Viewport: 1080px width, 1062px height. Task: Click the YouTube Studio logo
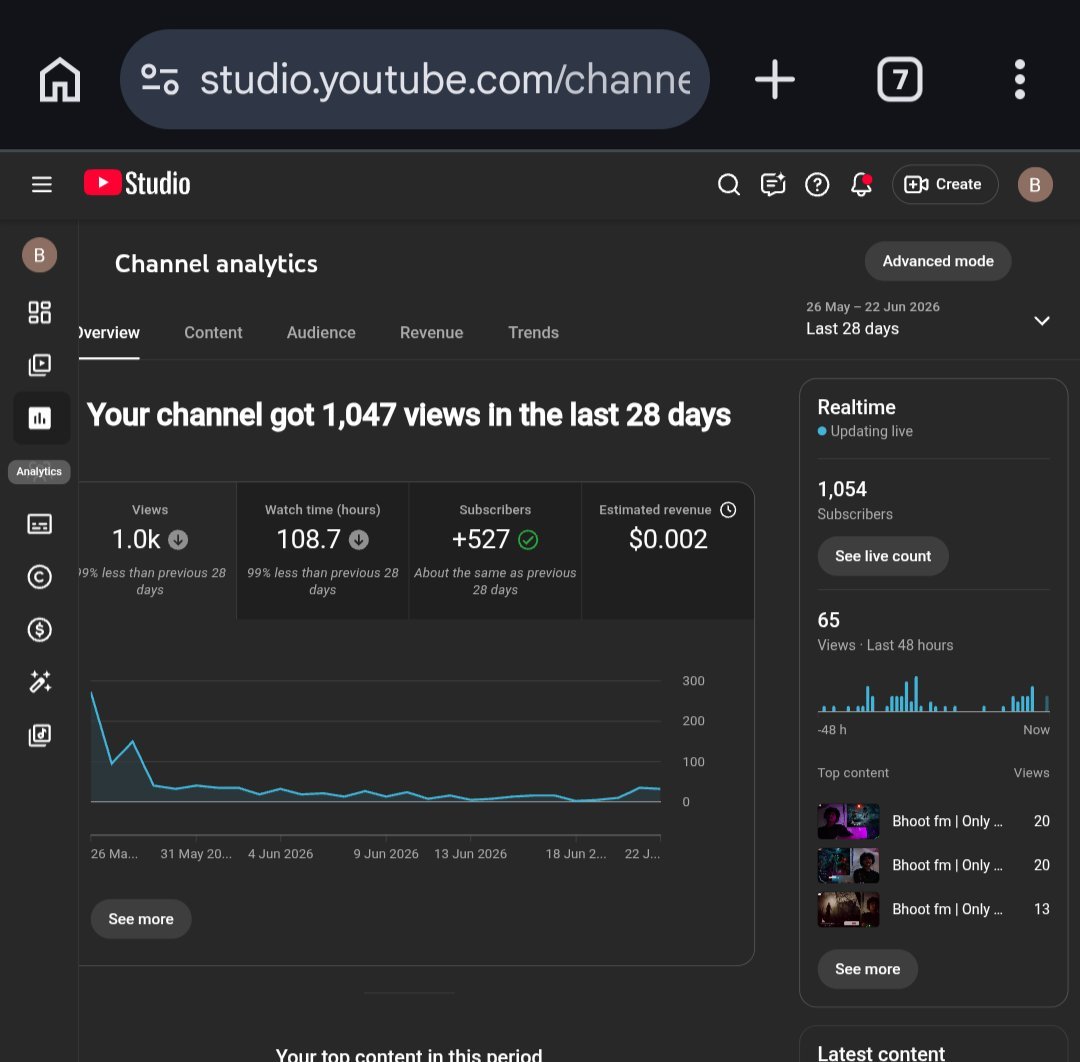(x=137, y=184)
